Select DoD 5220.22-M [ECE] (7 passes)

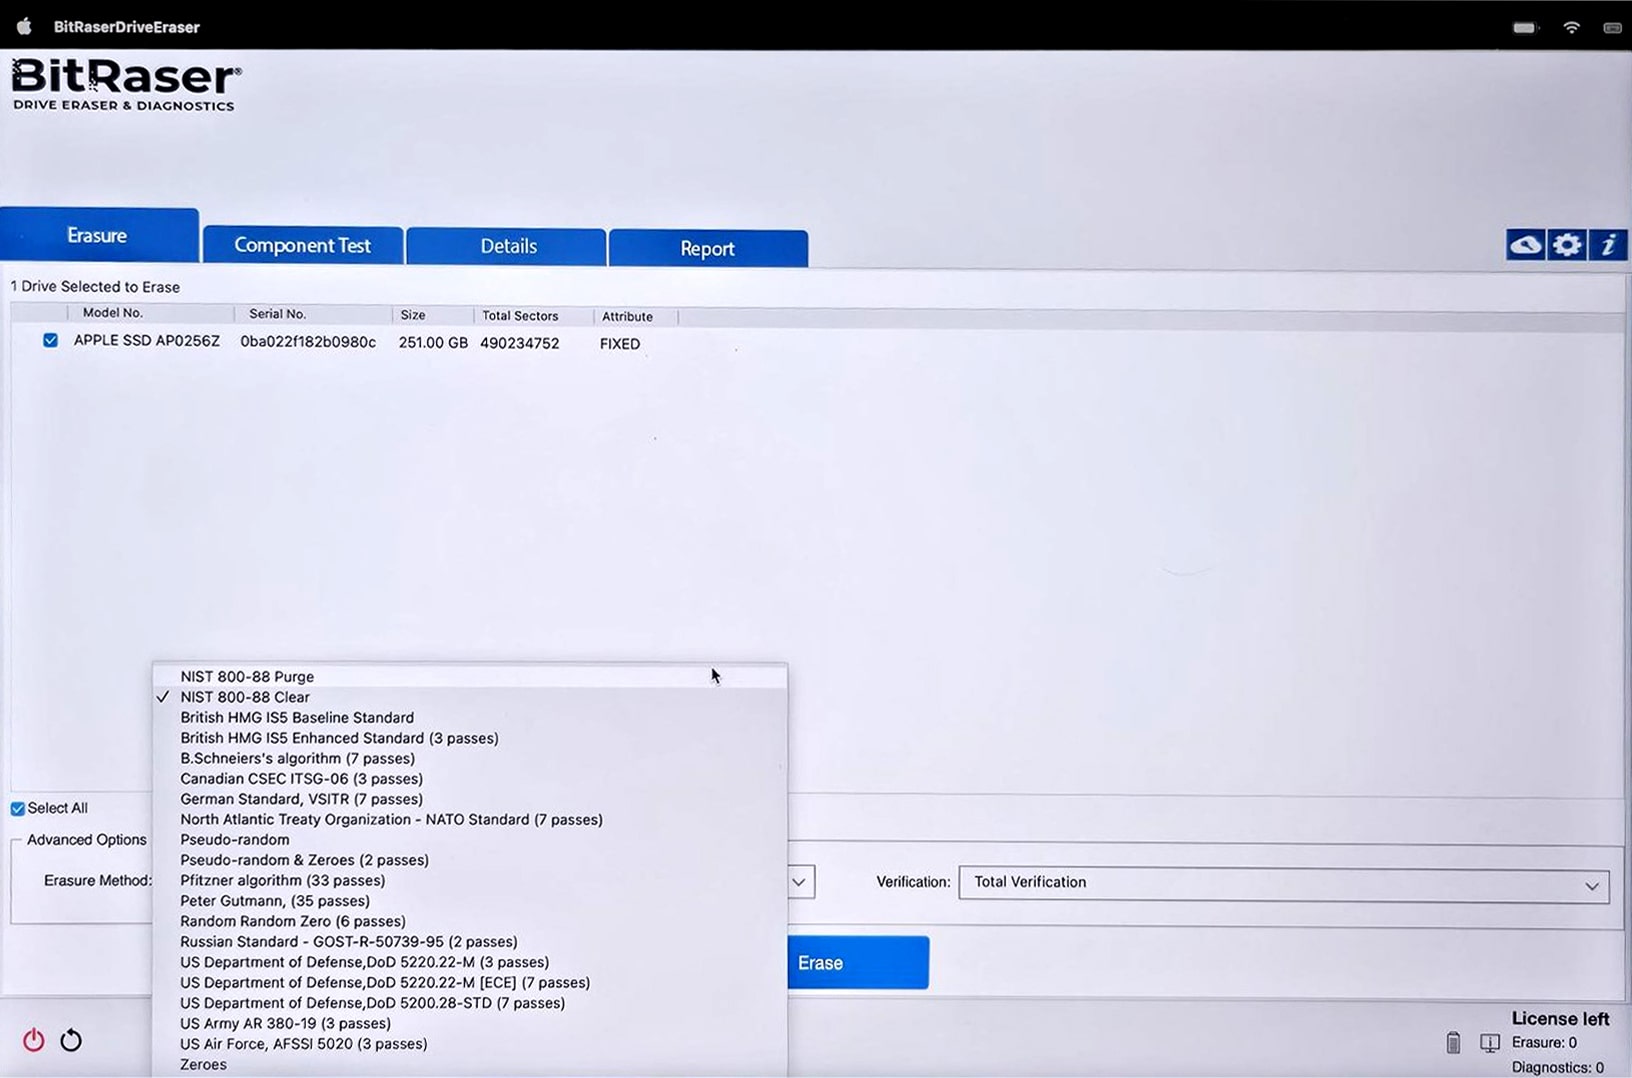470,983
